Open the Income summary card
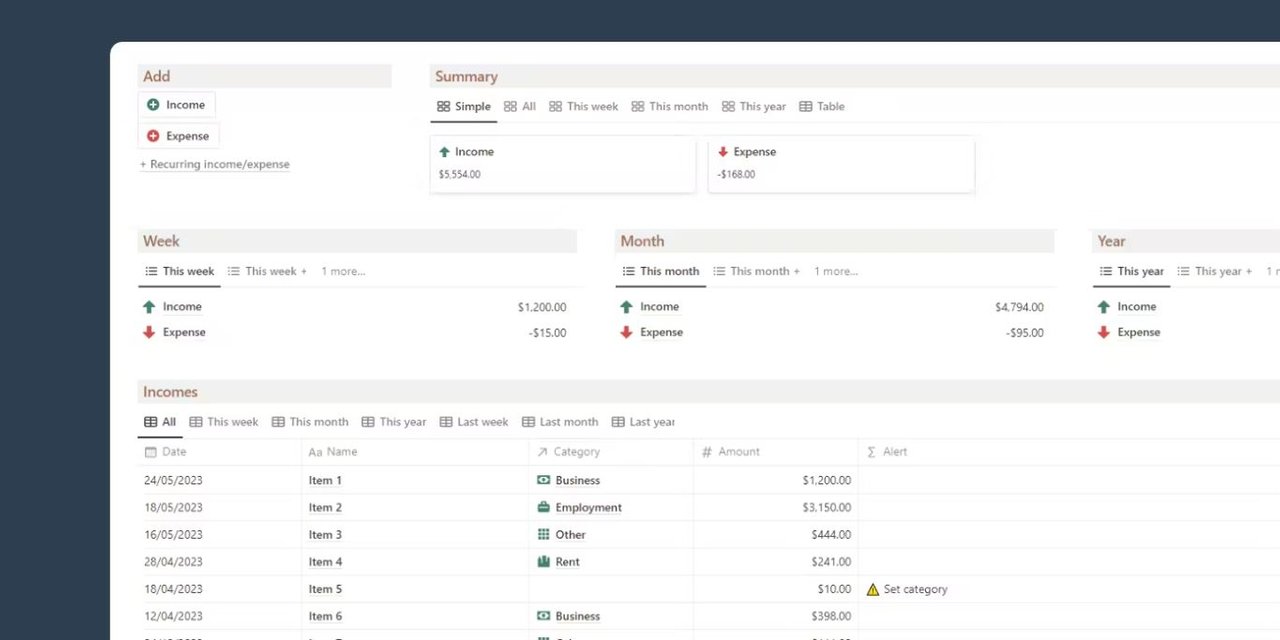 [x=563, y=164]
